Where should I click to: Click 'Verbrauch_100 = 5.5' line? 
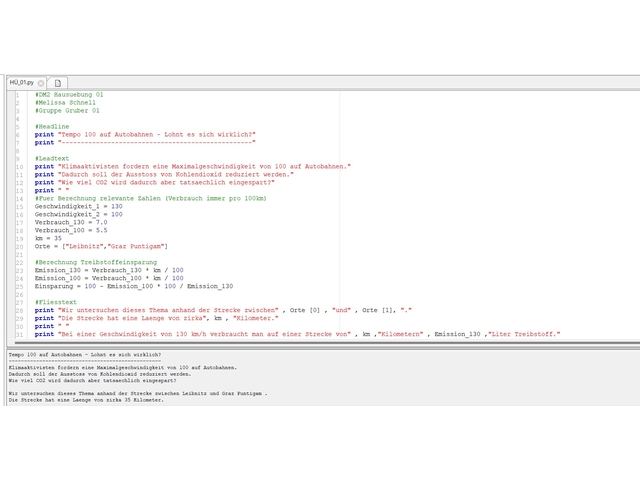point(71,230)
